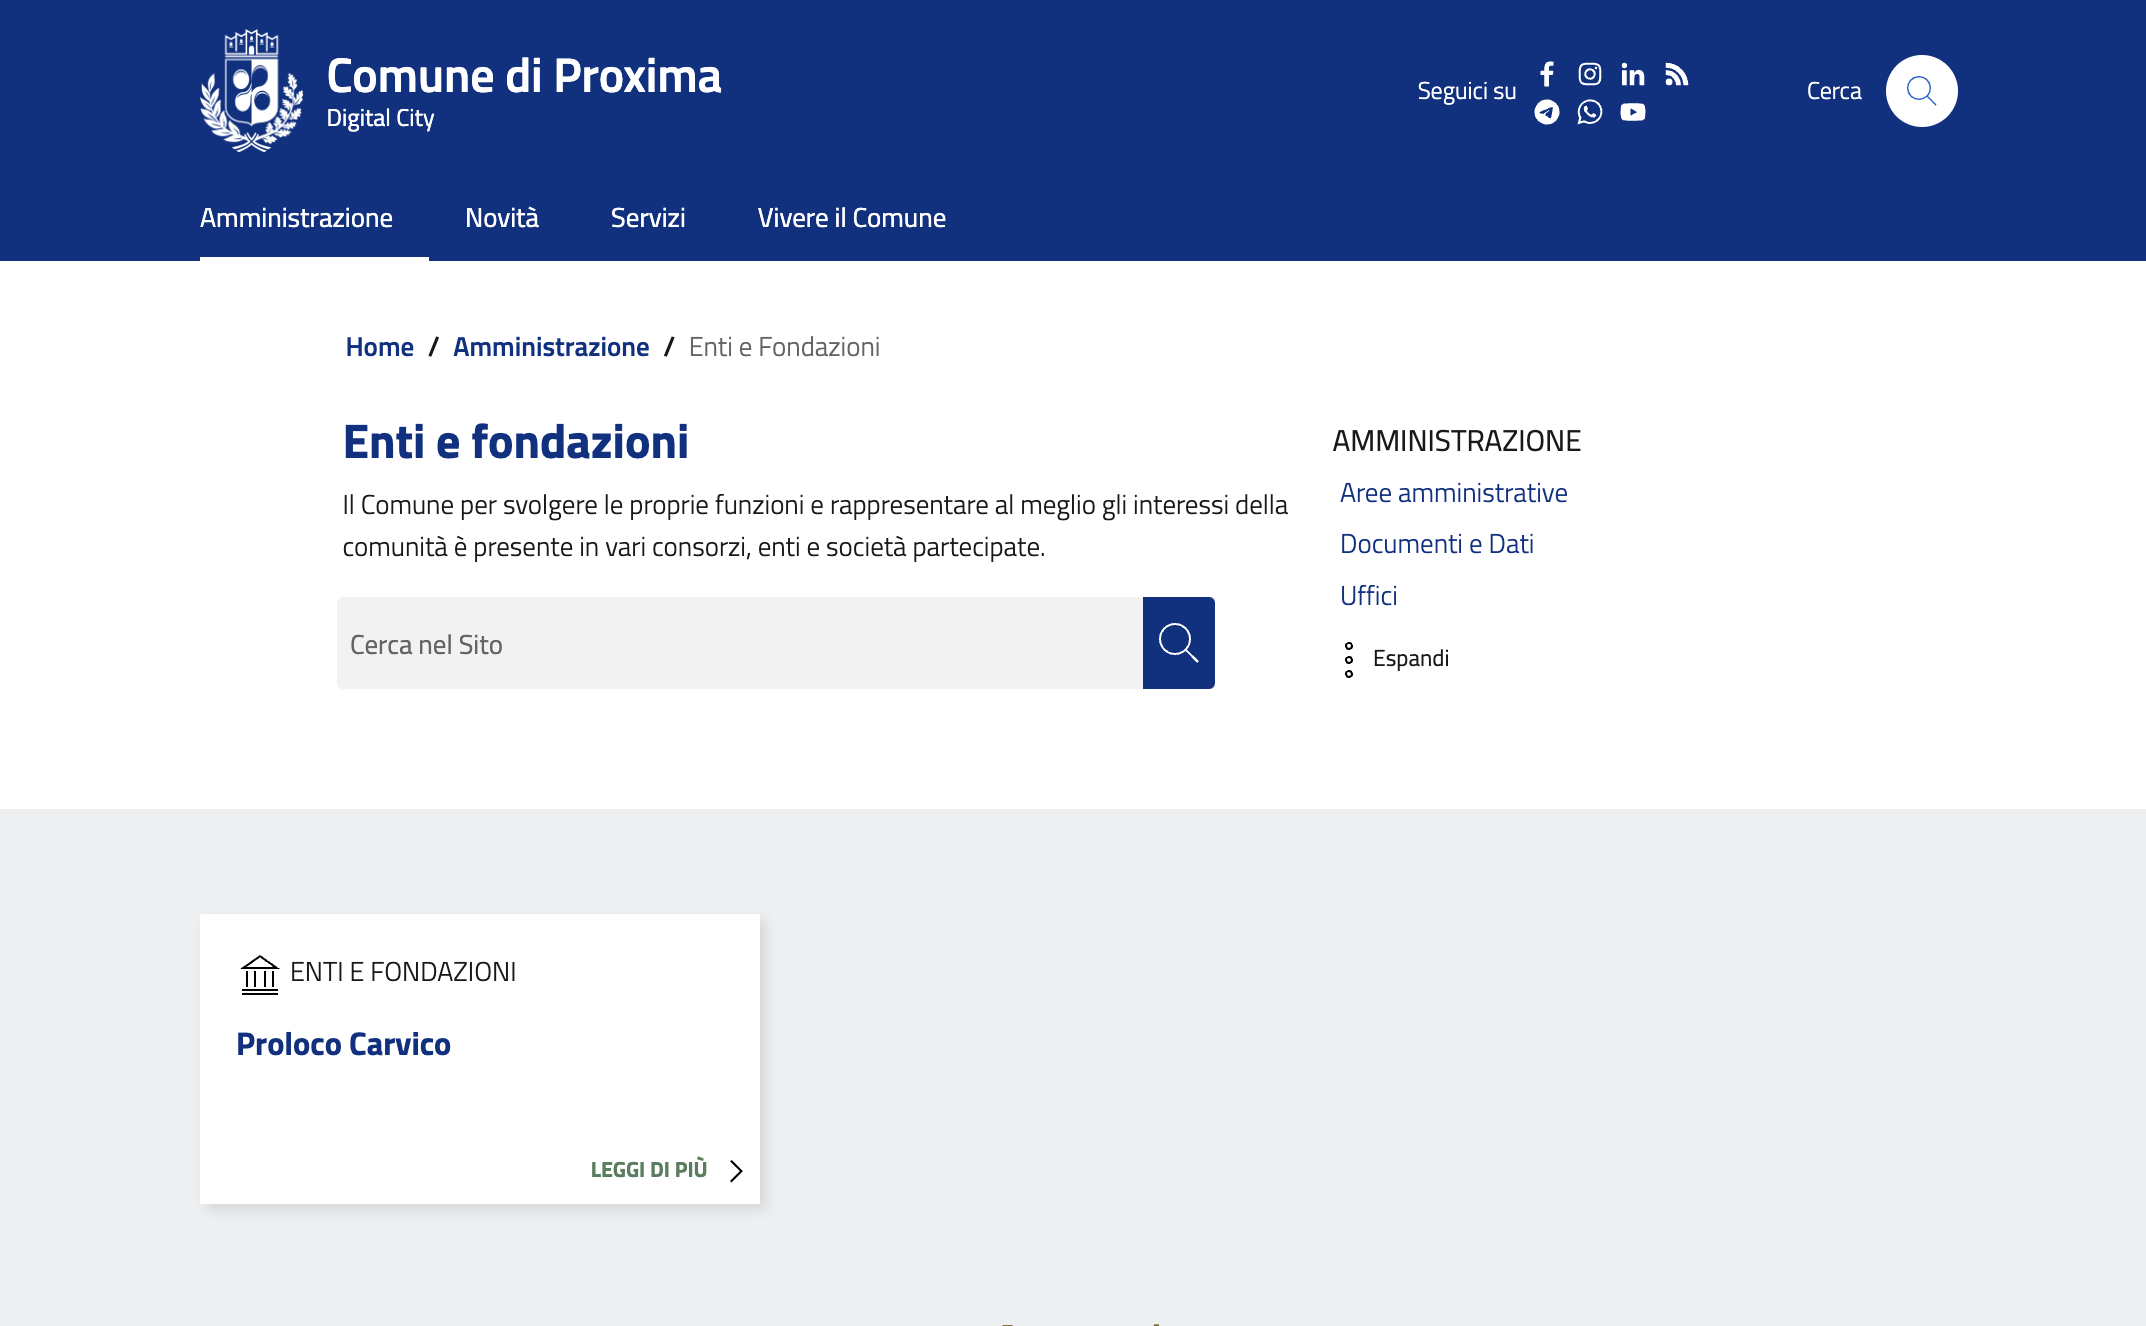Screen dimensions: 2146x1326
Task: Go to Home in the breadcrumb
Action: coord(380,347)
